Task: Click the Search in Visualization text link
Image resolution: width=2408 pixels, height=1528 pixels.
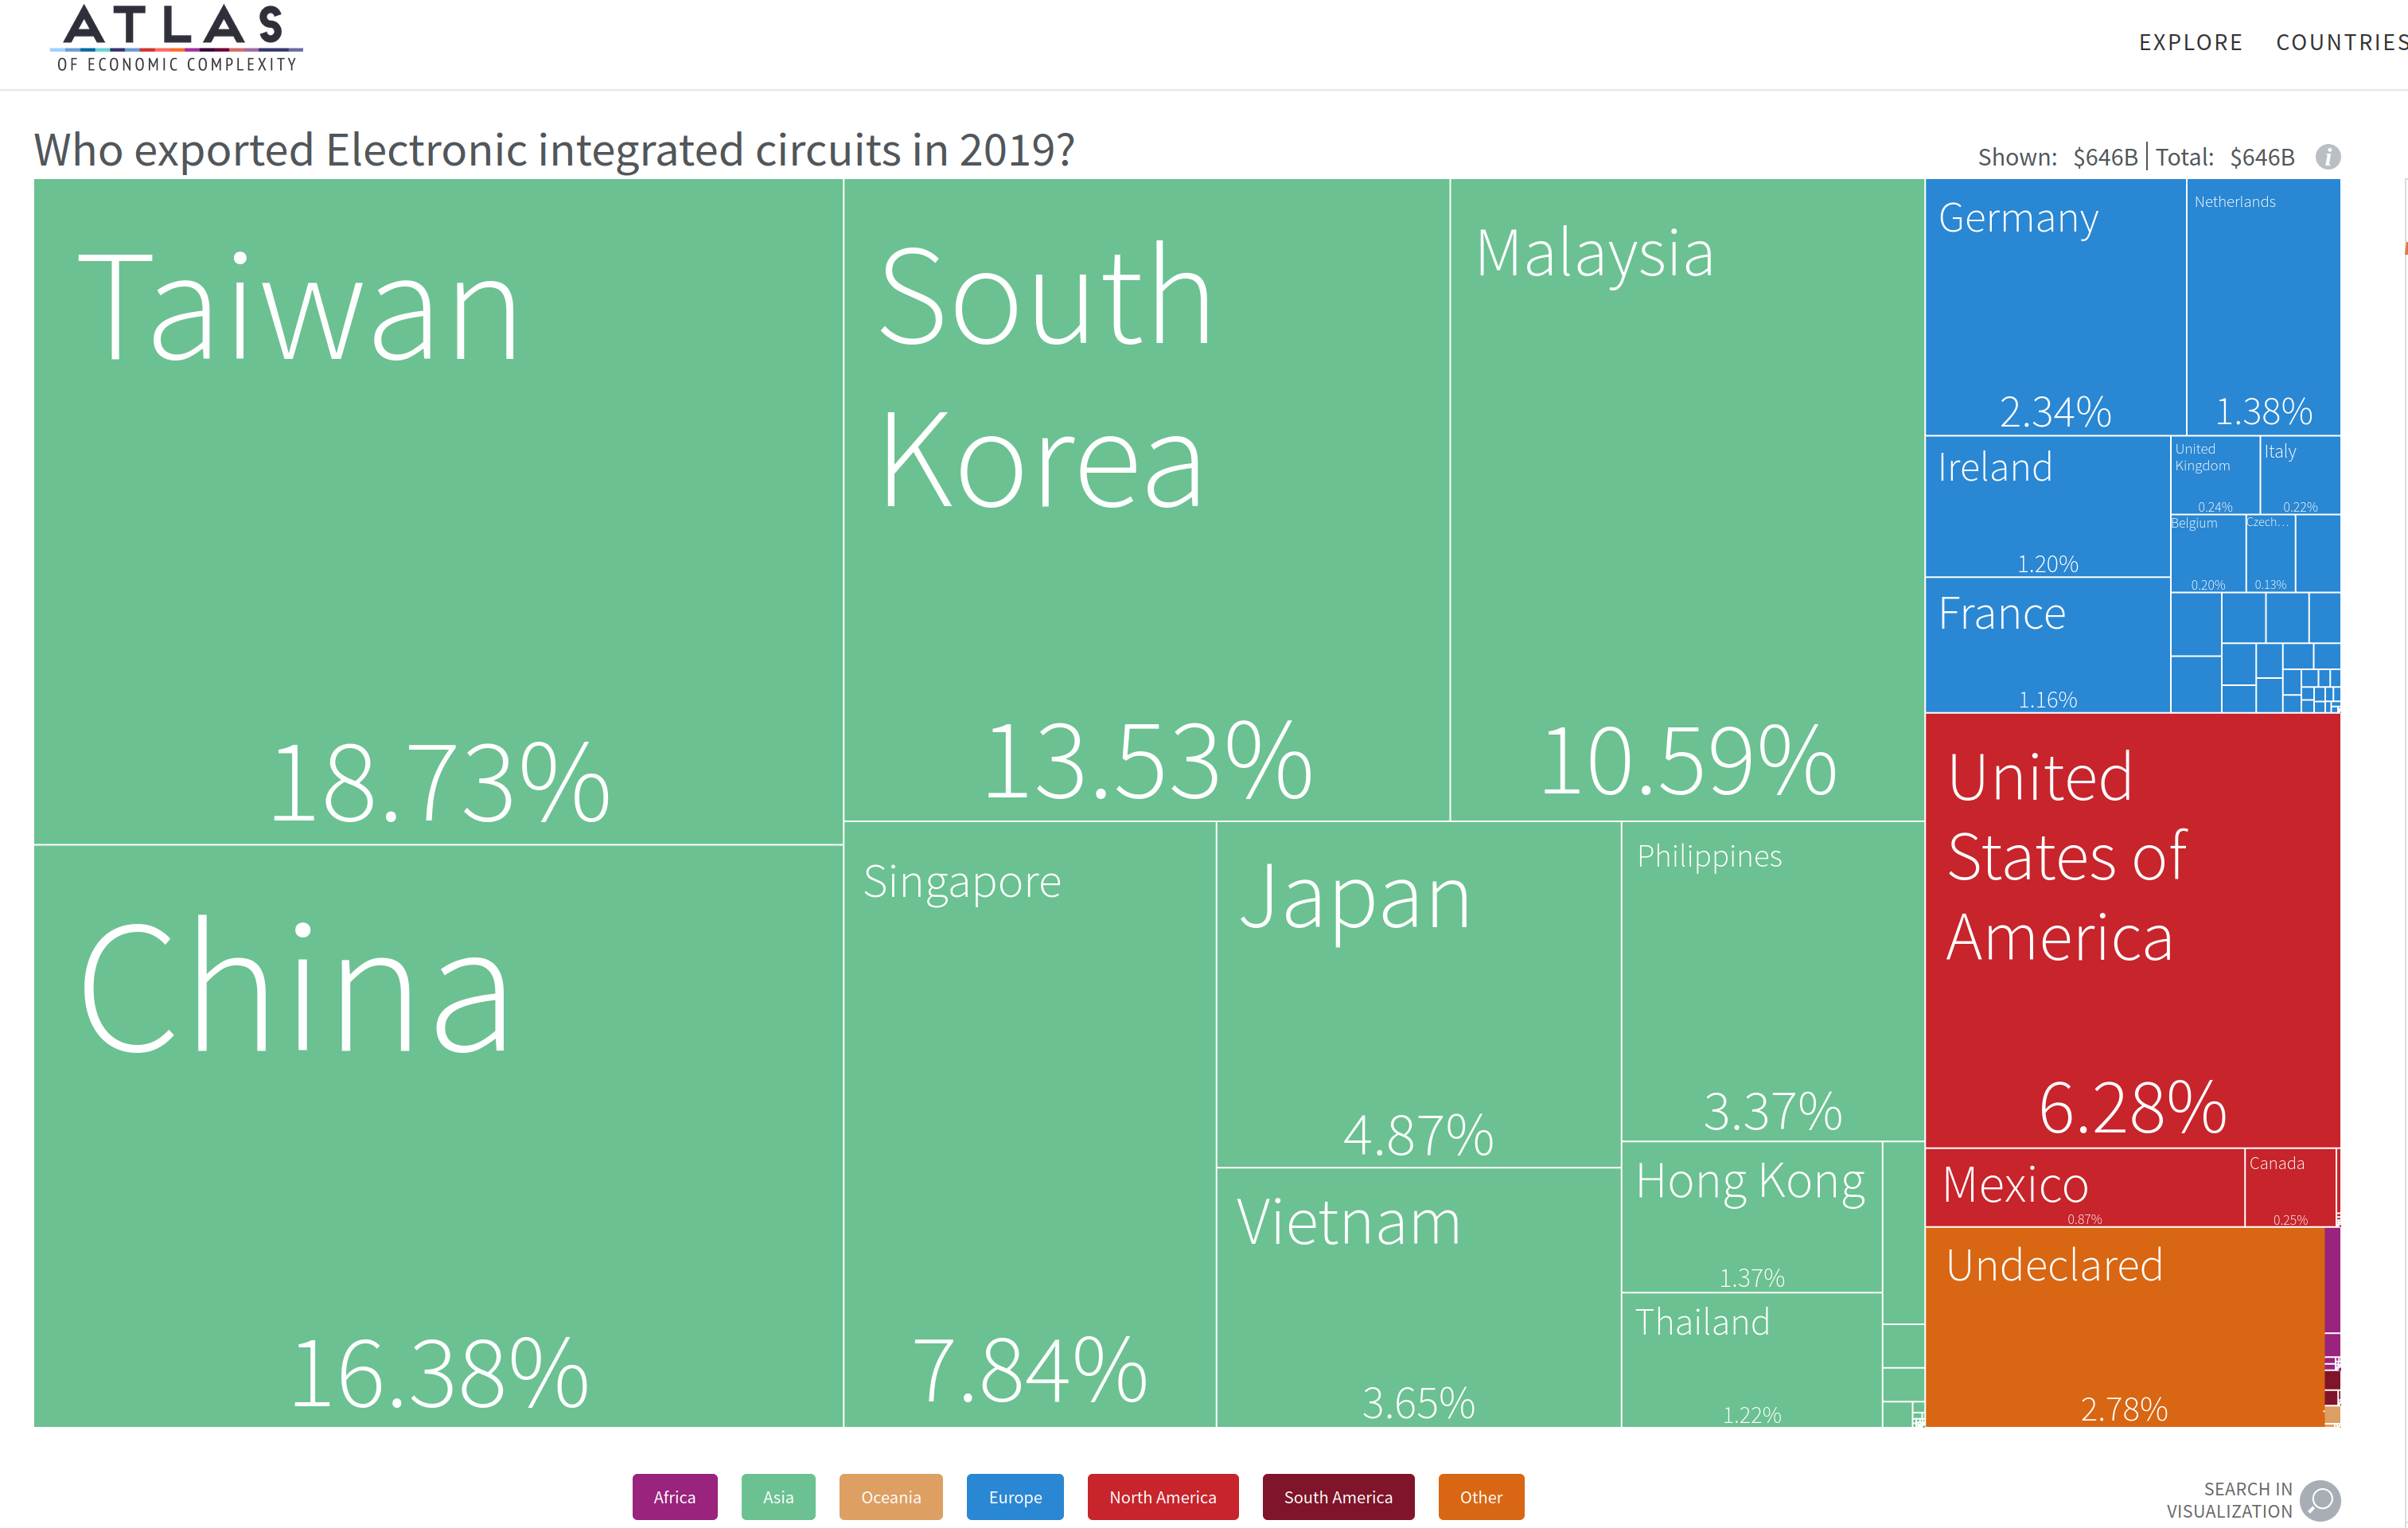Action: [x=2229, y=1500]
